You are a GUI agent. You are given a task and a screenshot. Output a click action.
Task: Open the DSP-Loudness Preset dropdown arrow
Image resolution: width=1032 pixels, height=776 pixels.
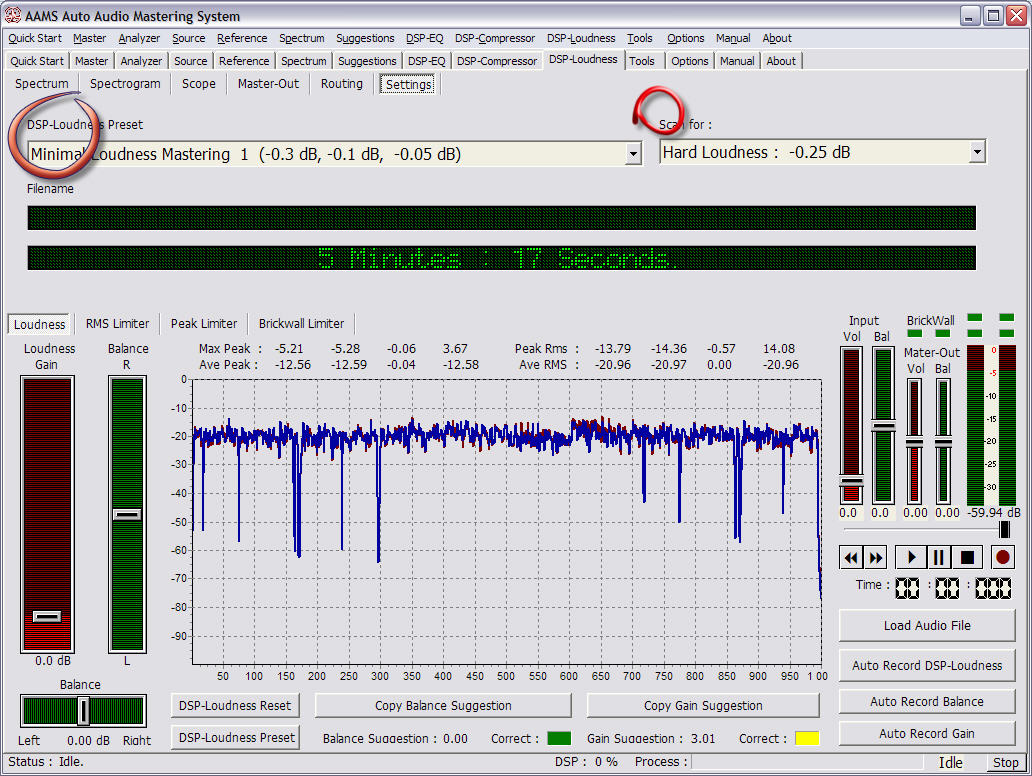pyautogui.click(x=632, y=154)
